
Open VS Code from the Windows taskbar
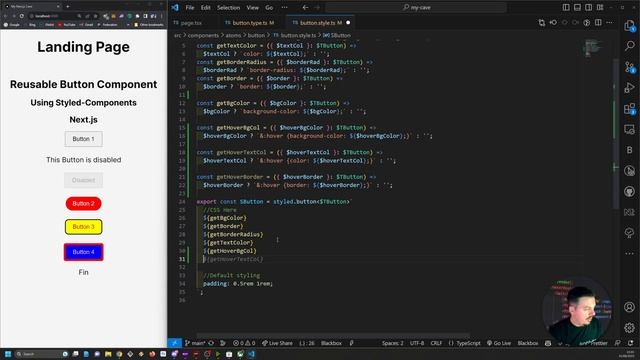251,354
